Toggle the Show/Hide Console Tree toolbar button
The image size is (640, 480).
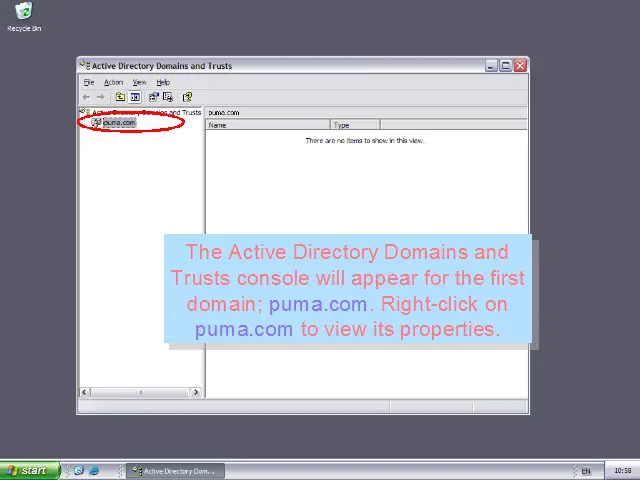click(135, 97)
